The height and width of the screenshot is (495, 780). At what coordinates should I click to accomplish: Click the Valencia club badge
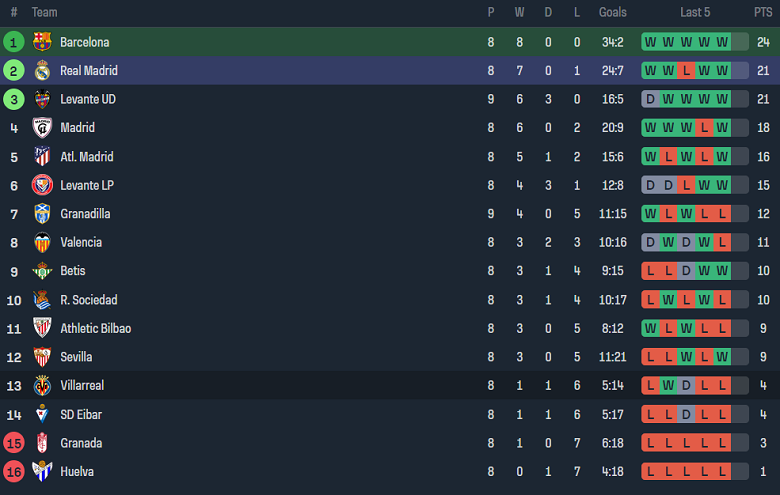tap(42, 242)
